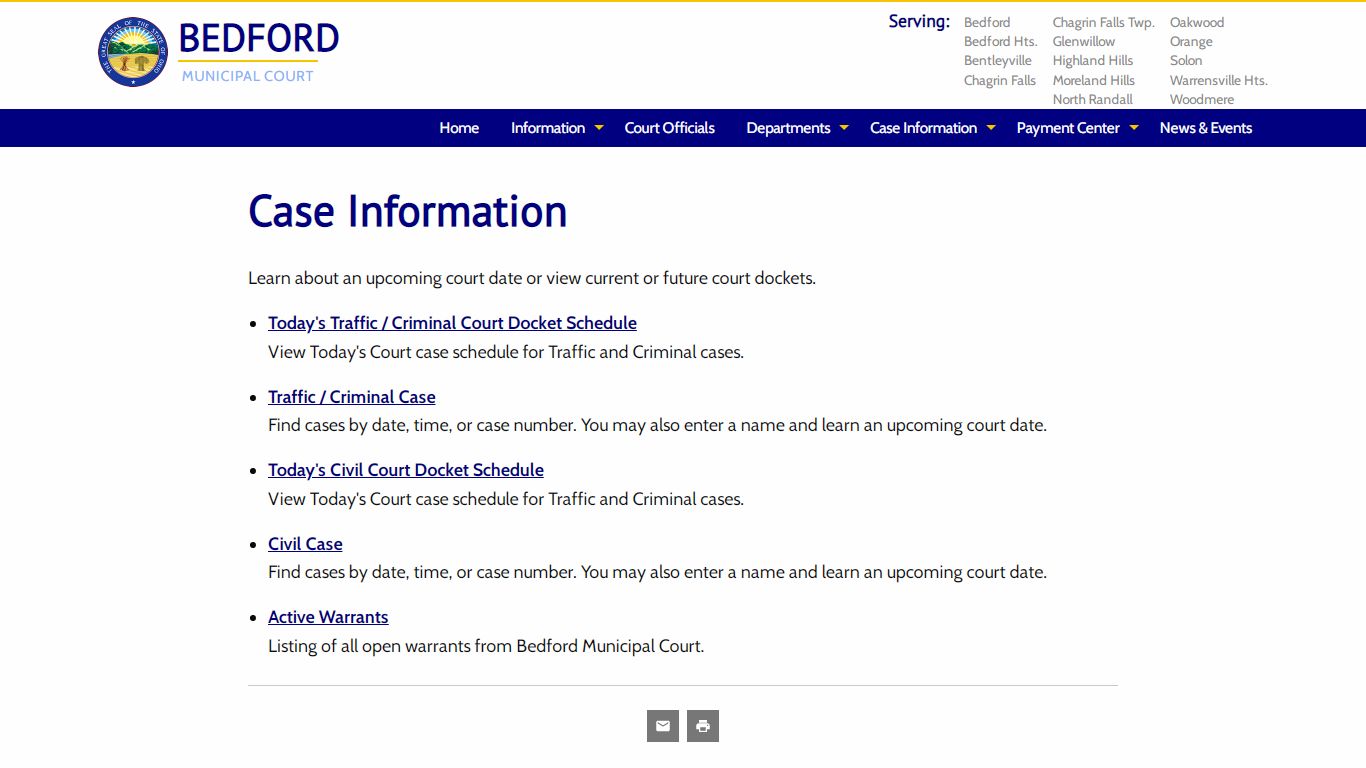Image resolution: width=1366 pixels, height=768 pixels.
Task: Click the Ohio state seal logo
Action: tap(133, 52)
